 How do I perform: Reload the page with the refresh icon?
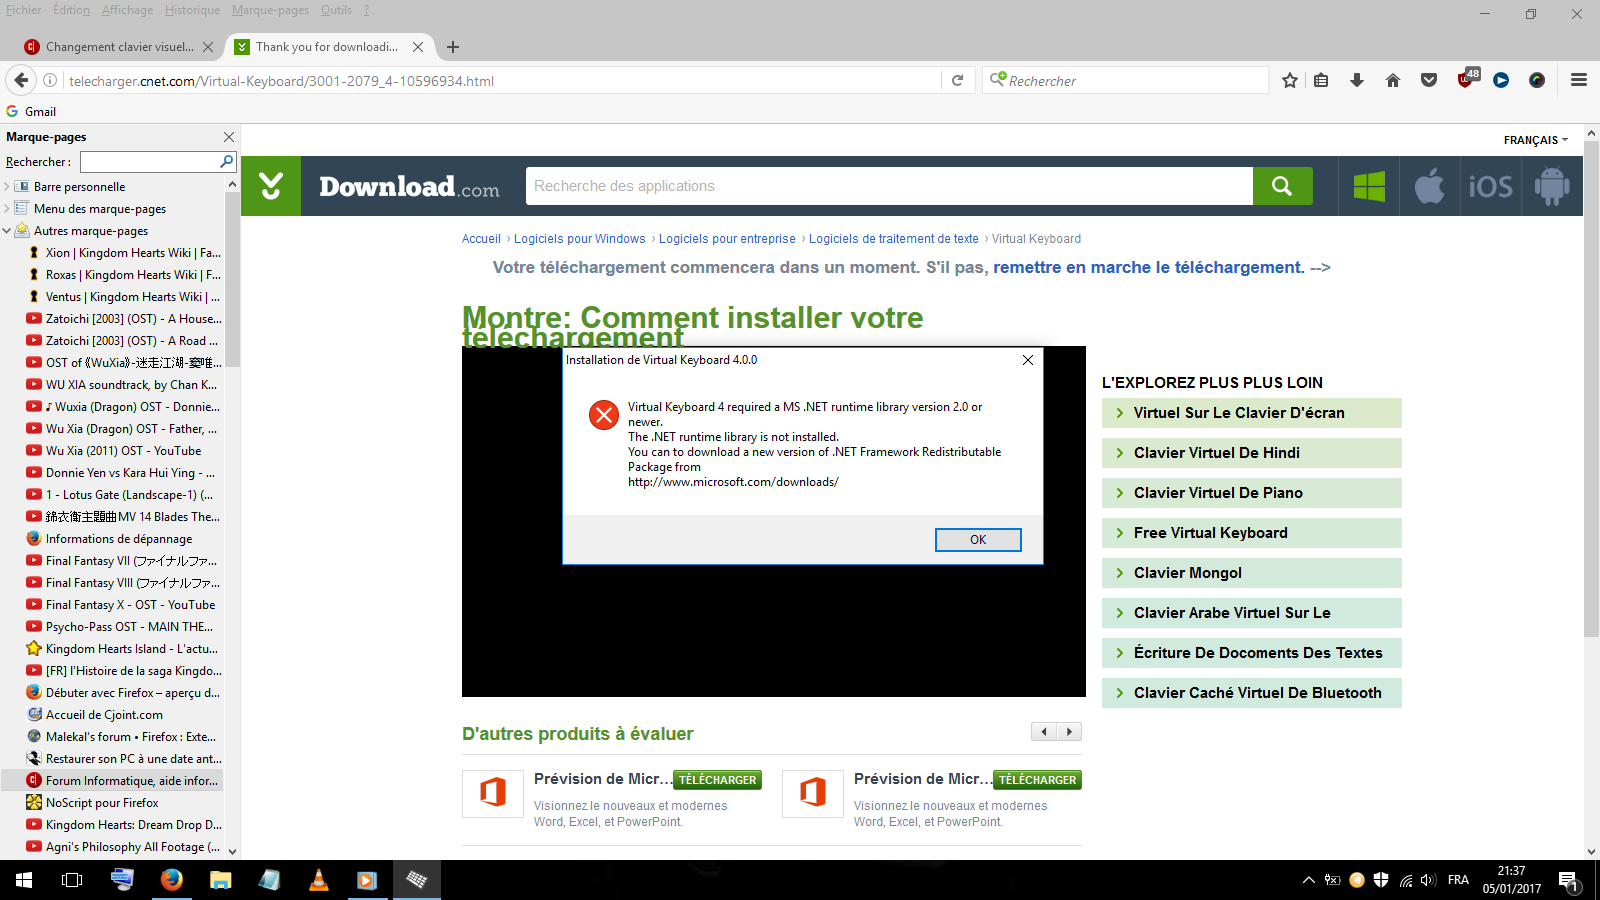point(957,80)
